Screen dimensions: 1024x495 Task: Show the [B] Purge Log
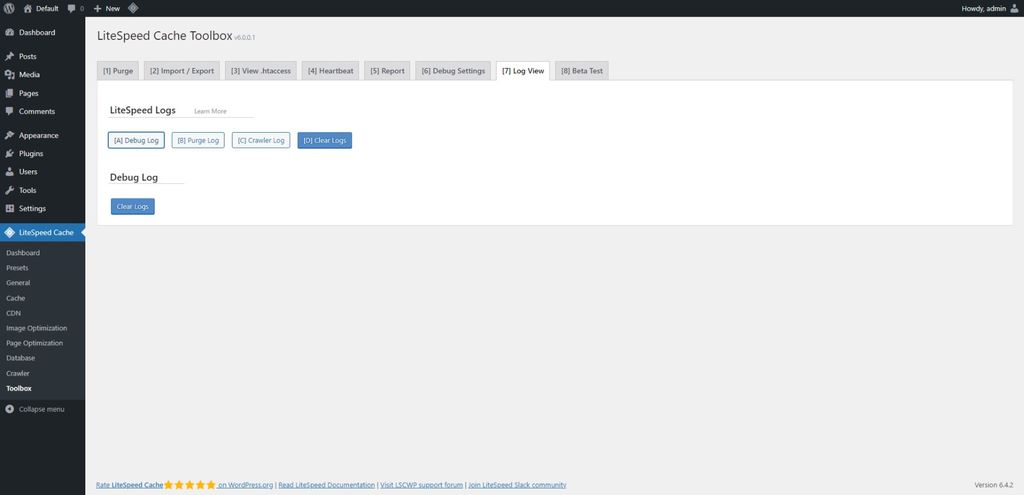[x=198, y=140]
